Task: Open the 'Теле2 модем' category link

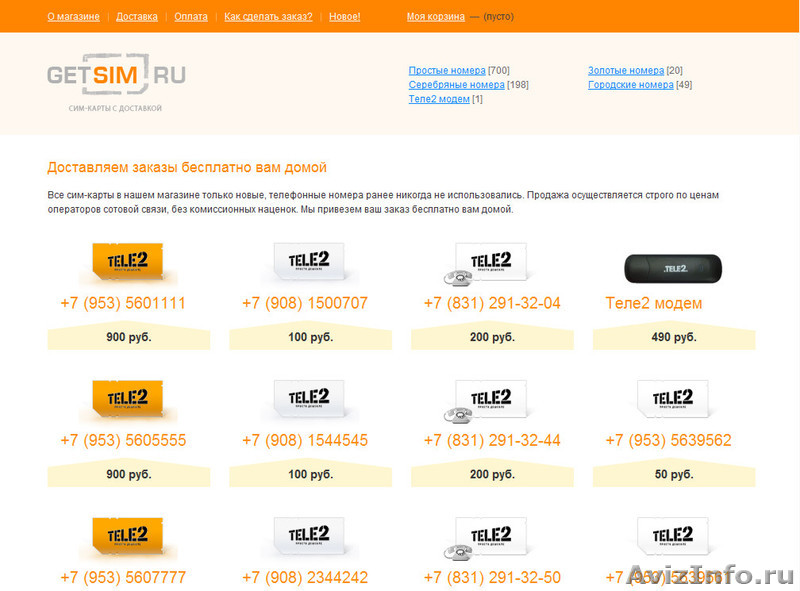Action: [x=439, y=99]
